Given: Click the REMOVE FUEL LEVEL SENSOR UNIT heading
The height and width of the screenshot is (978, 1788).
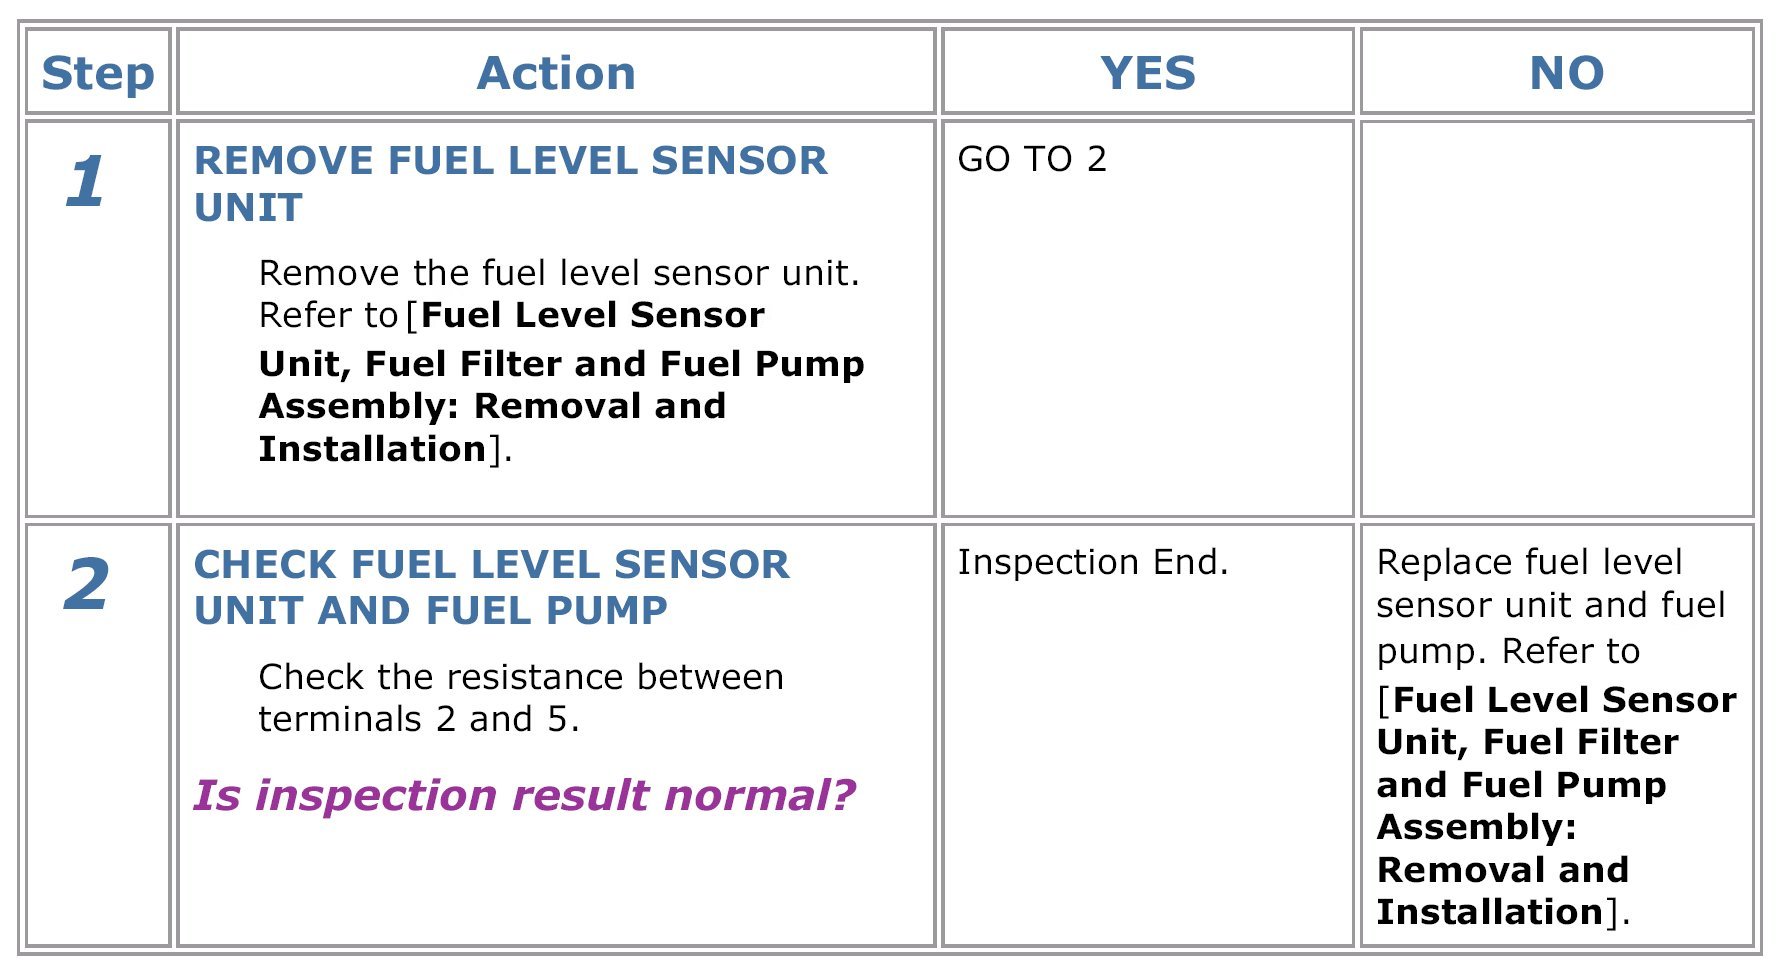Looking at the screenshot, I should tap(510, 183).
